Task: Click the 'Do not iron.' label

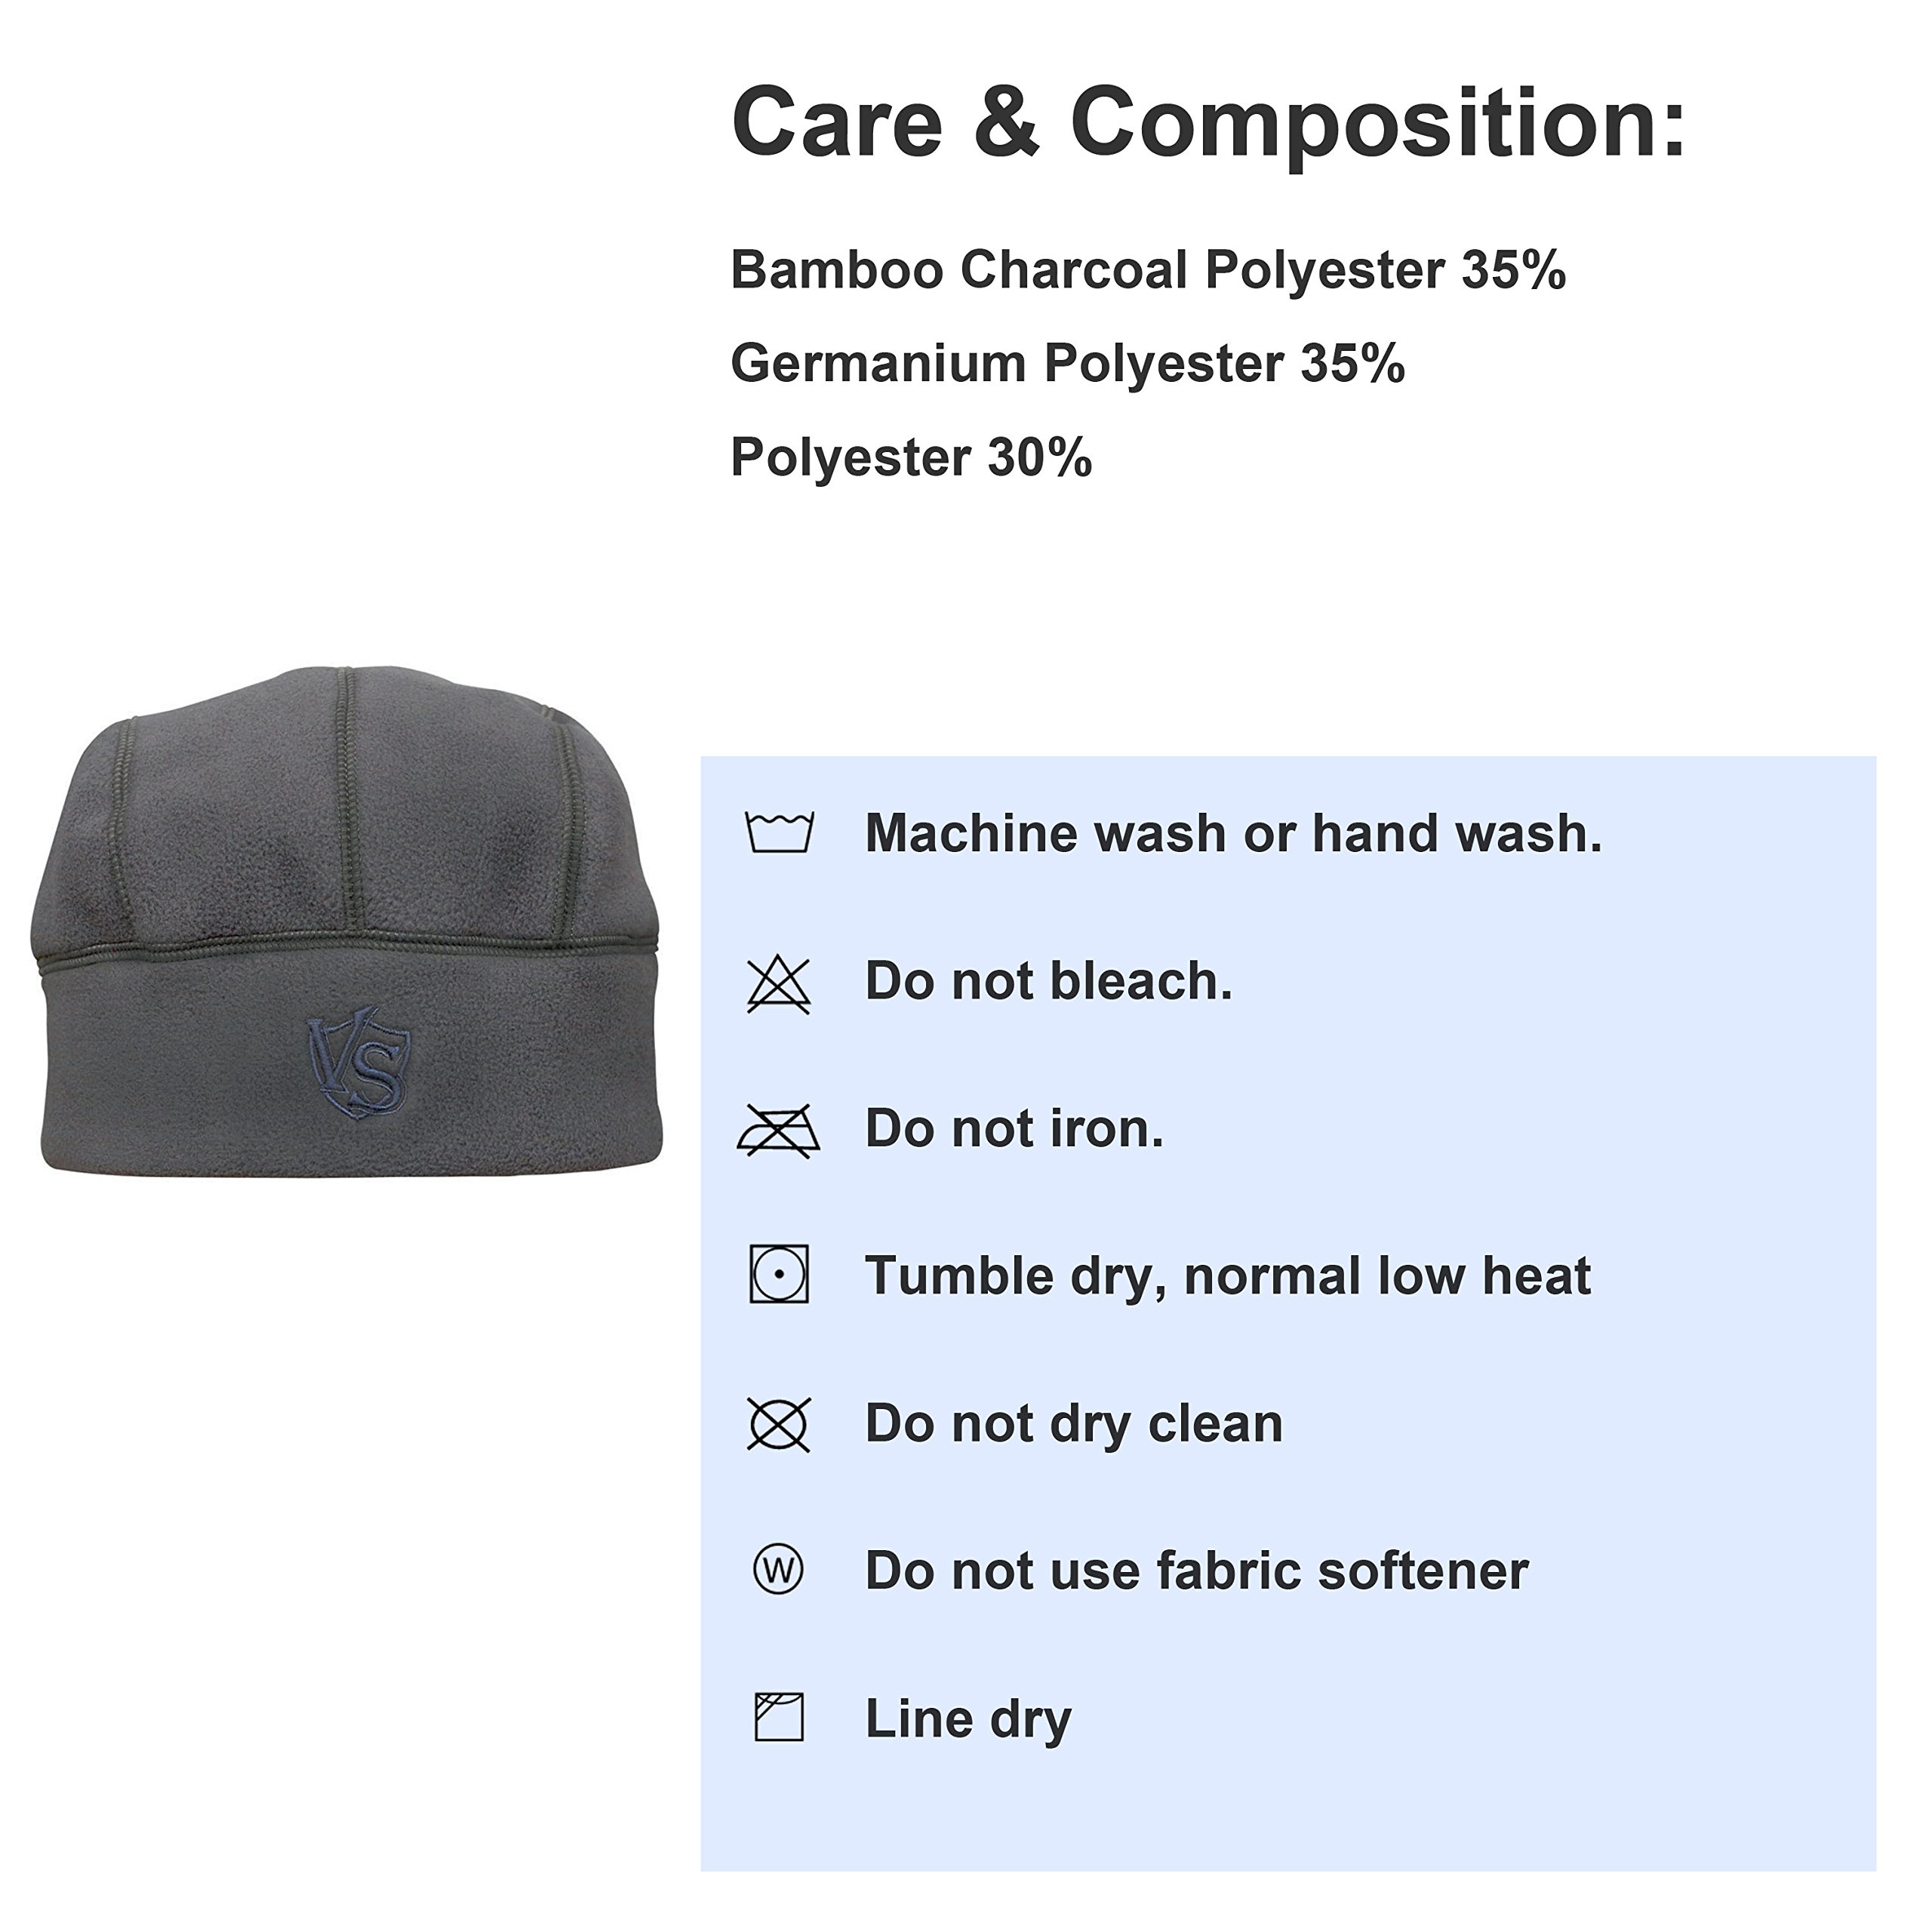Action: click(x=1014, y=1128)
